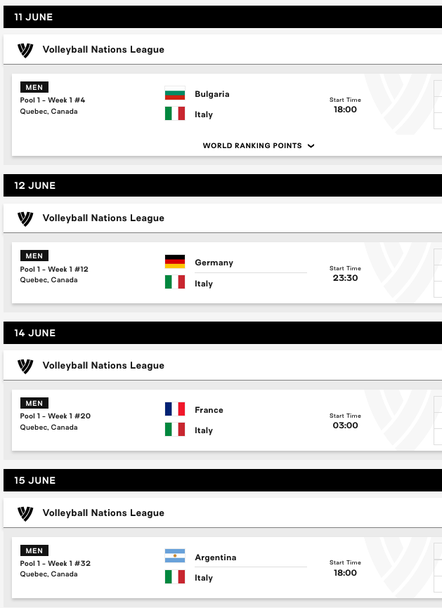Open Volleyball Nations League link under 12 June
Viewport: 442px width, 608px height.
[x=104, y=218]
